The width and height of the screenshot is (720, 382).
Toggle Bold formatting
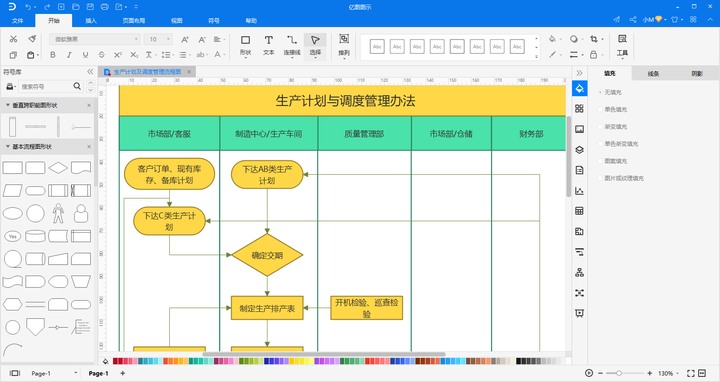coord(53,55)
